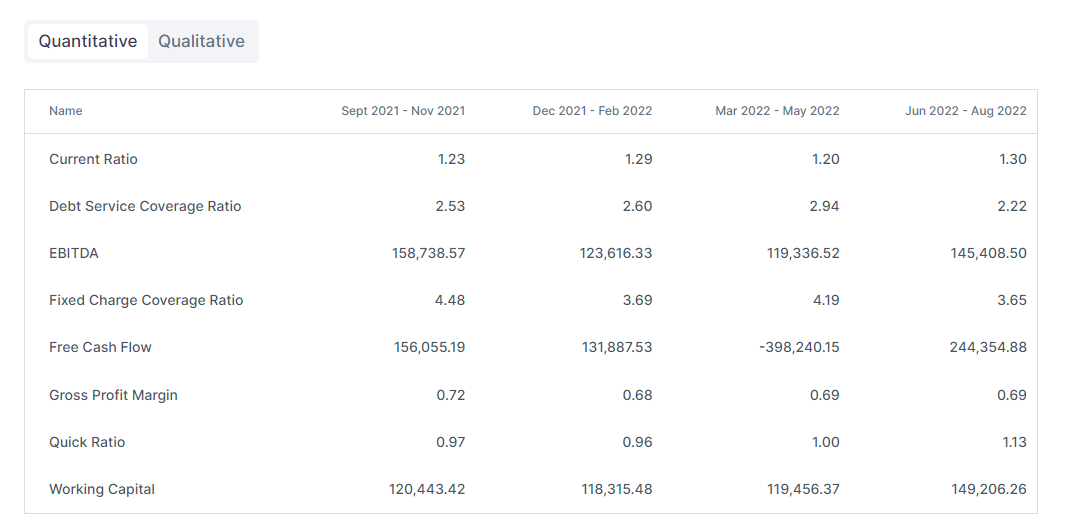The image size is (1068, 526).
Task: Switch to the Qualitative tab
Action: coord(201,41)
